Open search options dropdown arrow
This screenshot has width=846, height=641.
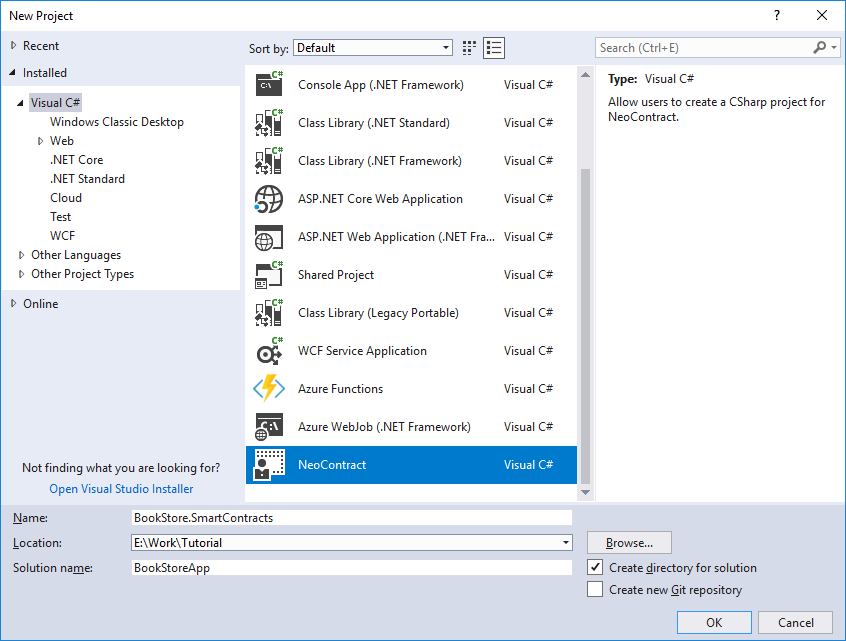pyautogui.click(x=834, y=47)
